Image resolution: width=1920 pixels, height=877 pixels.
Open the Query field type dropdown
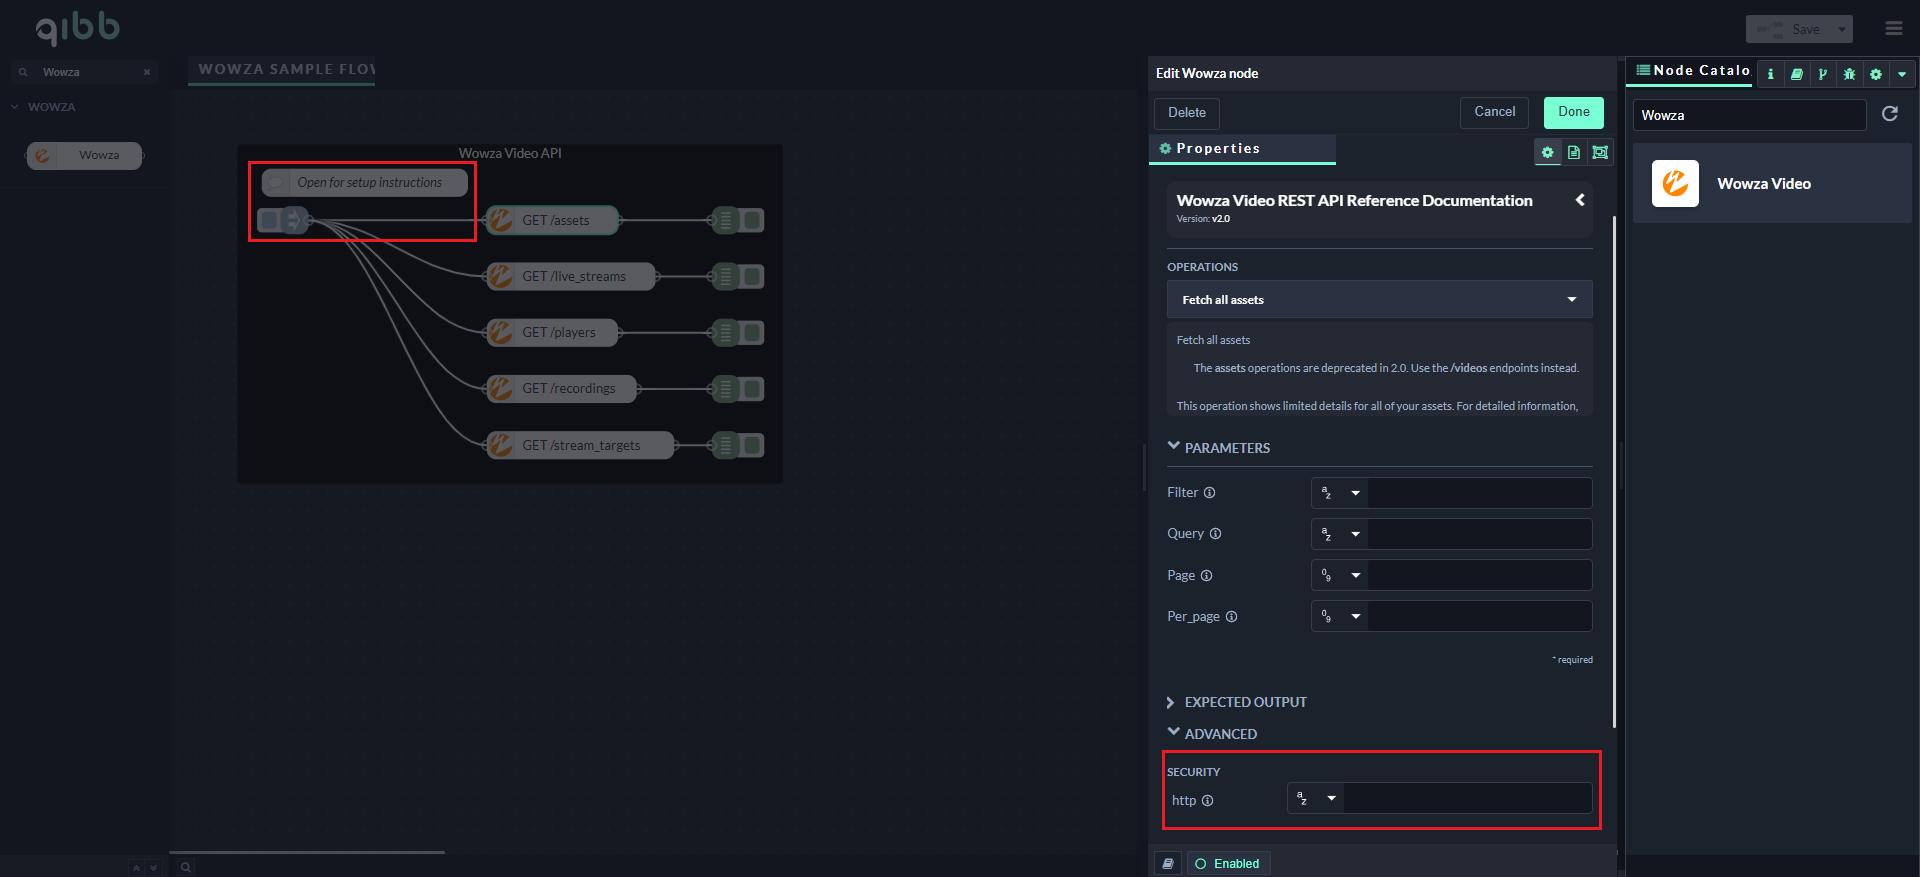click(1340, 534)
